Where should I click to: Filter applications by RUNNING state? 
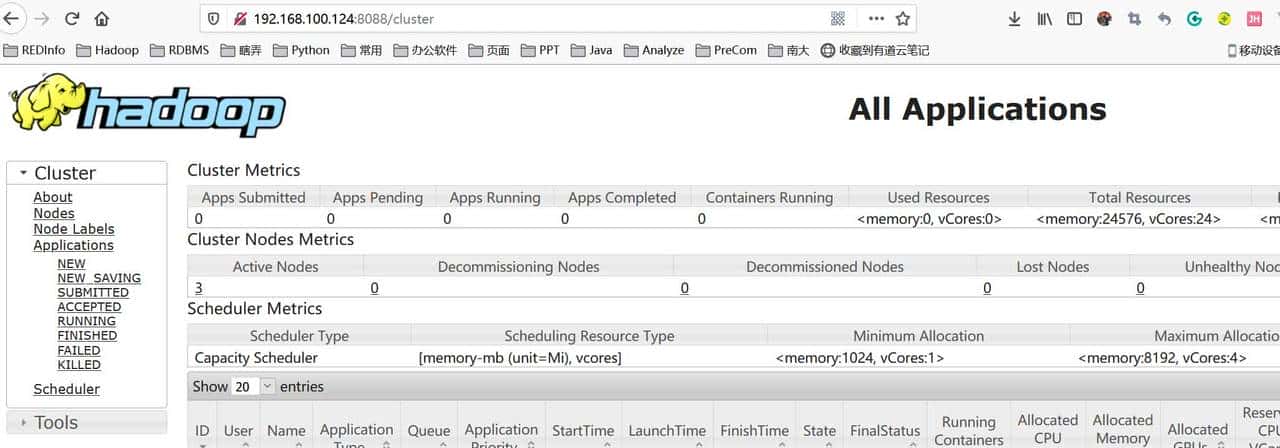coord(86,321)
